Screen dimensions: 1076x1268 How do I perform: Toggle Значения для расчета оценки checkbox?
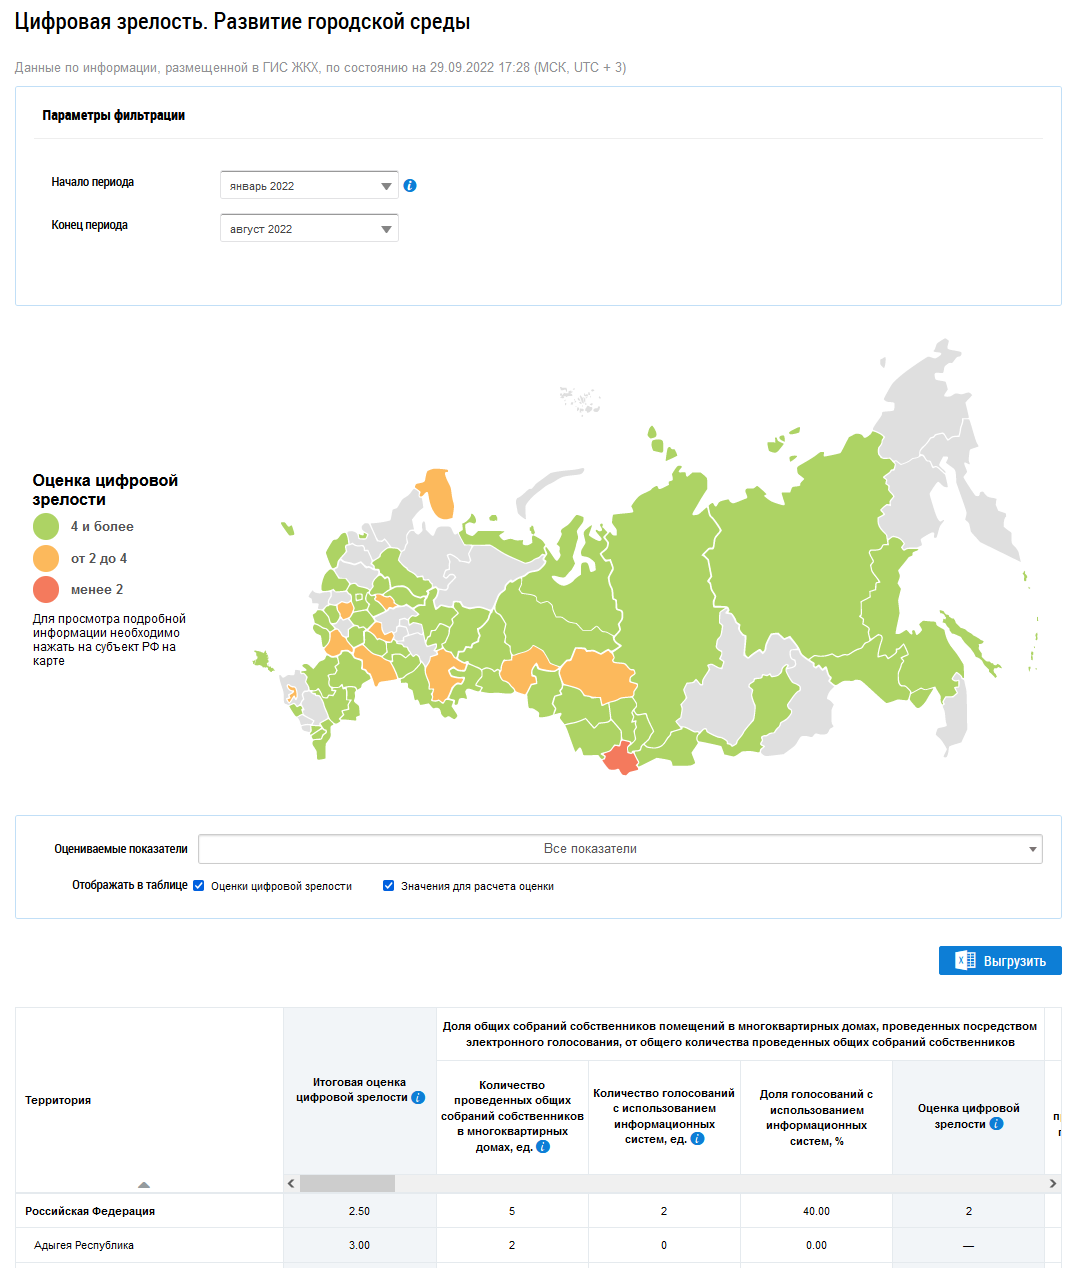pyautogui.click(x=389, y=886)
